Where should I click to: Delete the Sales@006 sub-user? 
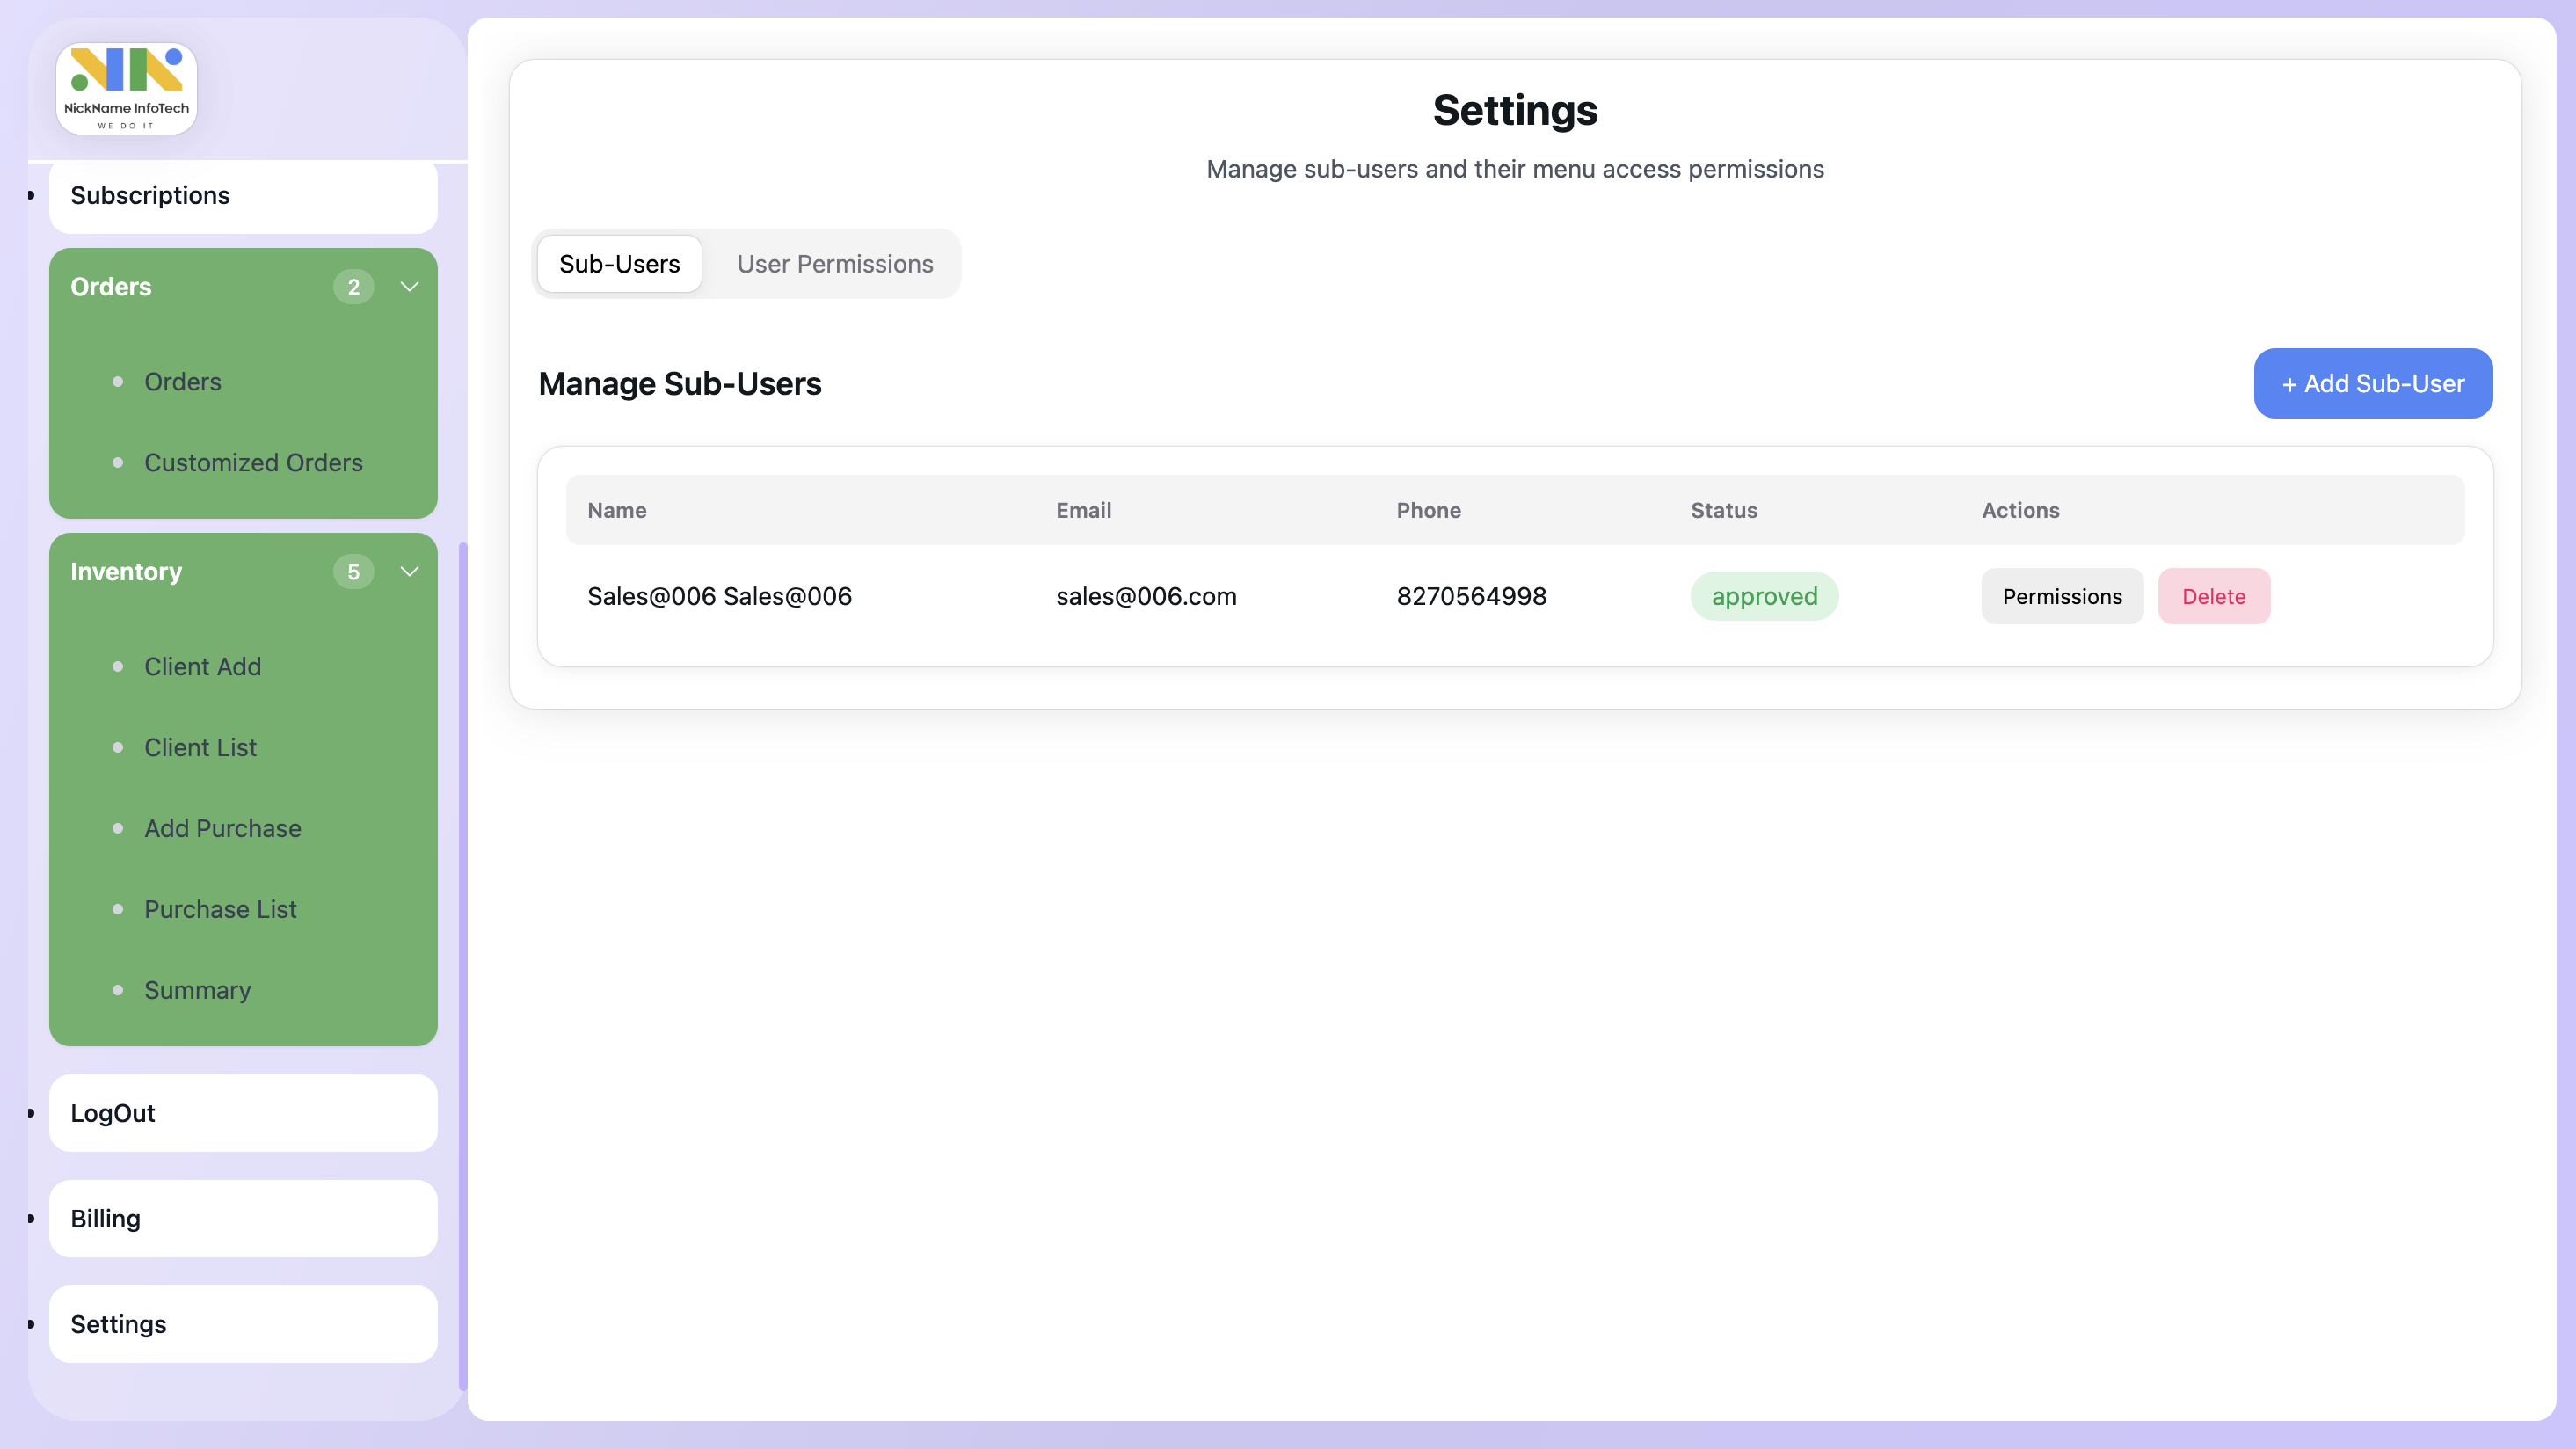2213,596
